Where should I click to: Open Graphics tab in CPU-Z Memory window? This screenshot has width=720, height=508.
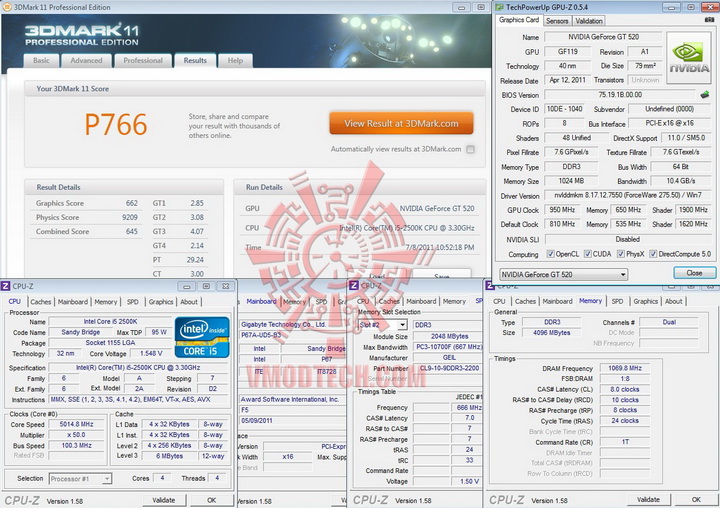point(646,301)
